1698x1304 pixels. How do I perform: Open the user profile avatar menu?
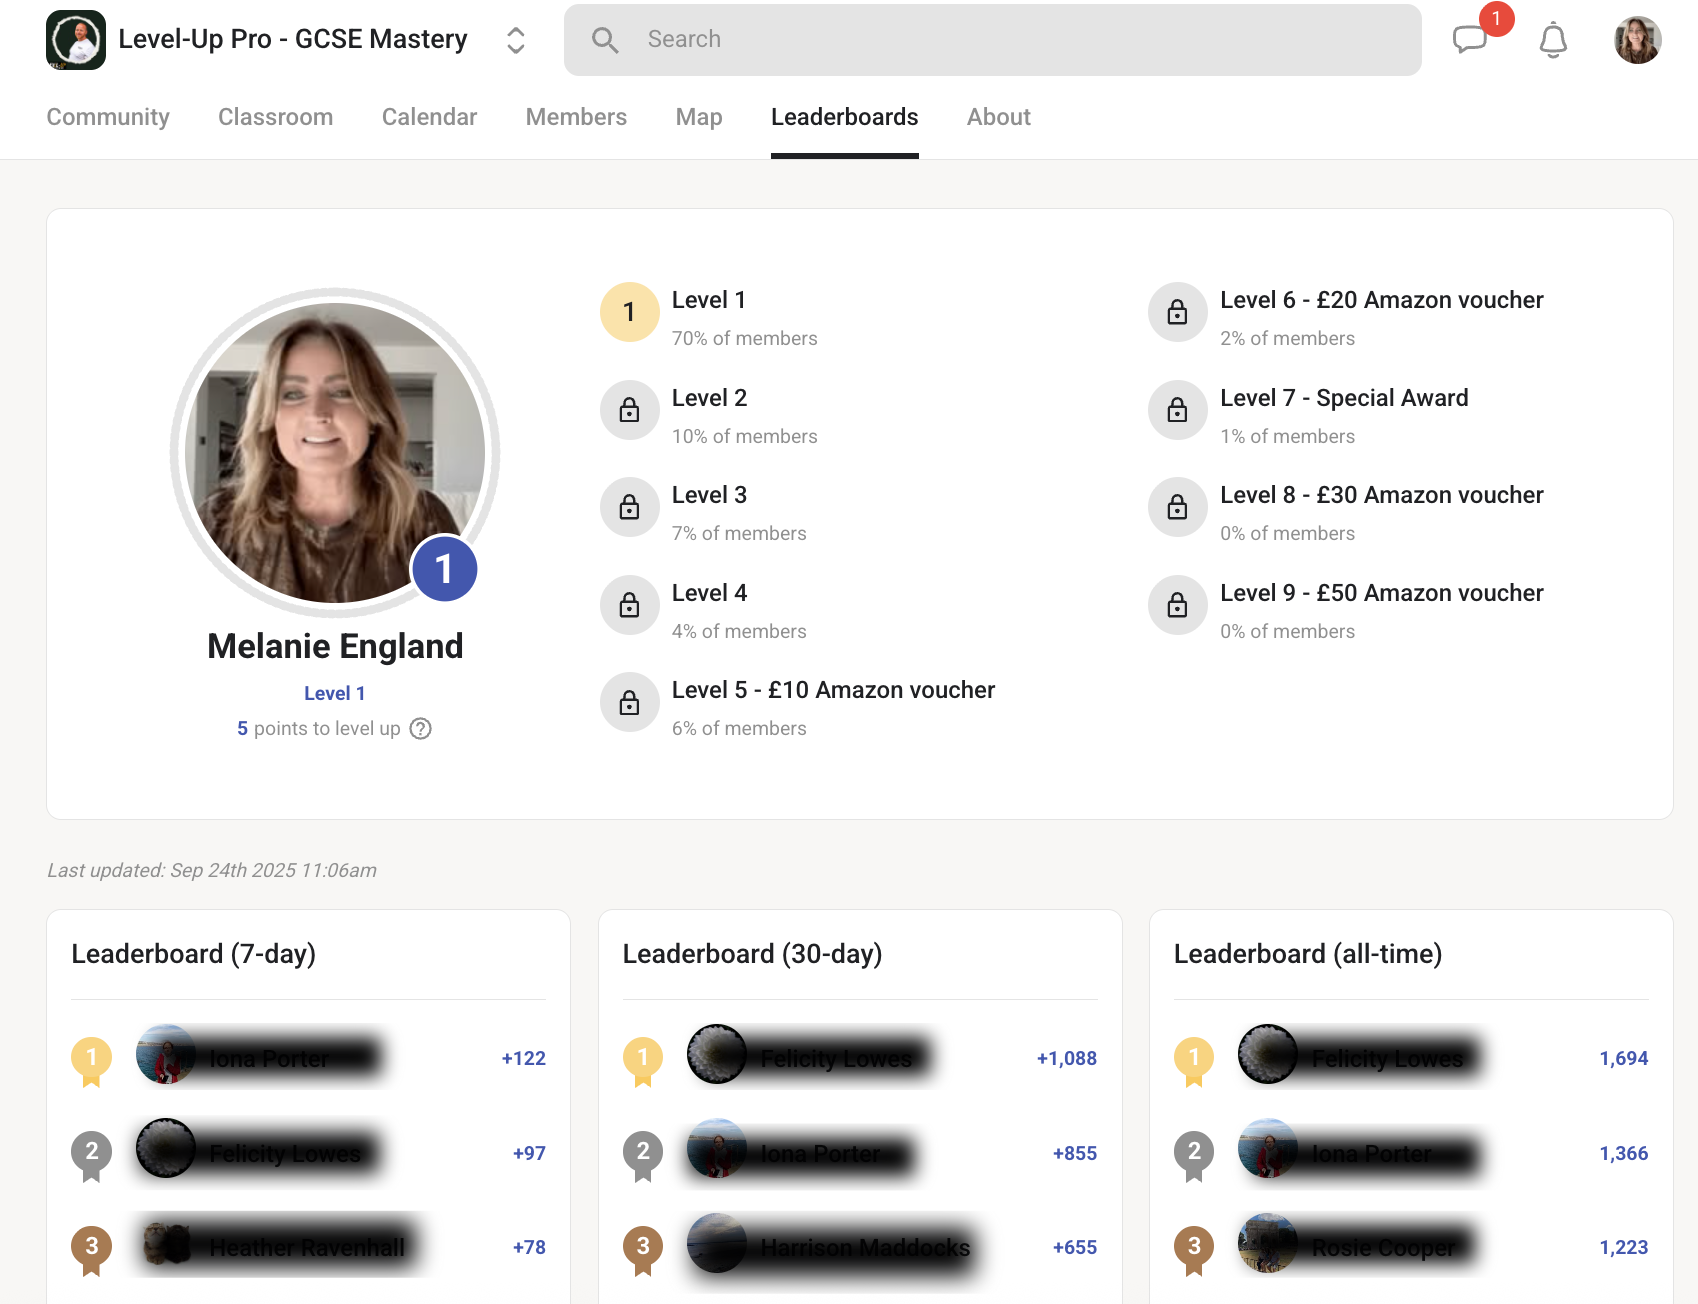coord(1637,40)
